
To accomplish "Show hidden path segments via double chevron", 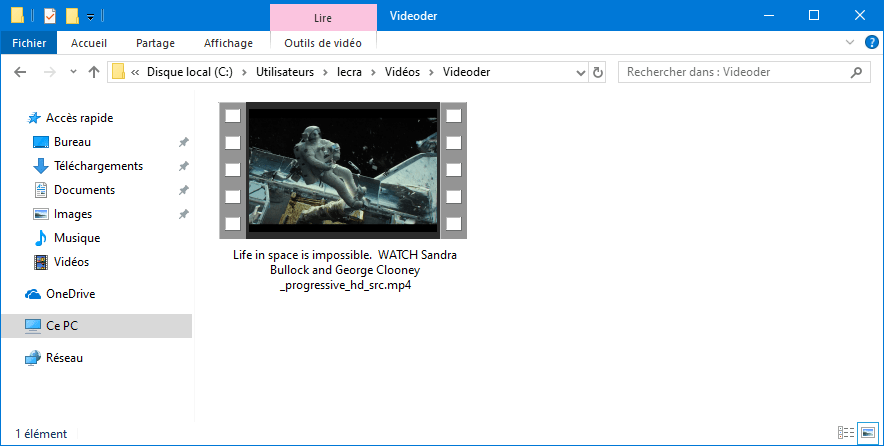I will [135, 72].
